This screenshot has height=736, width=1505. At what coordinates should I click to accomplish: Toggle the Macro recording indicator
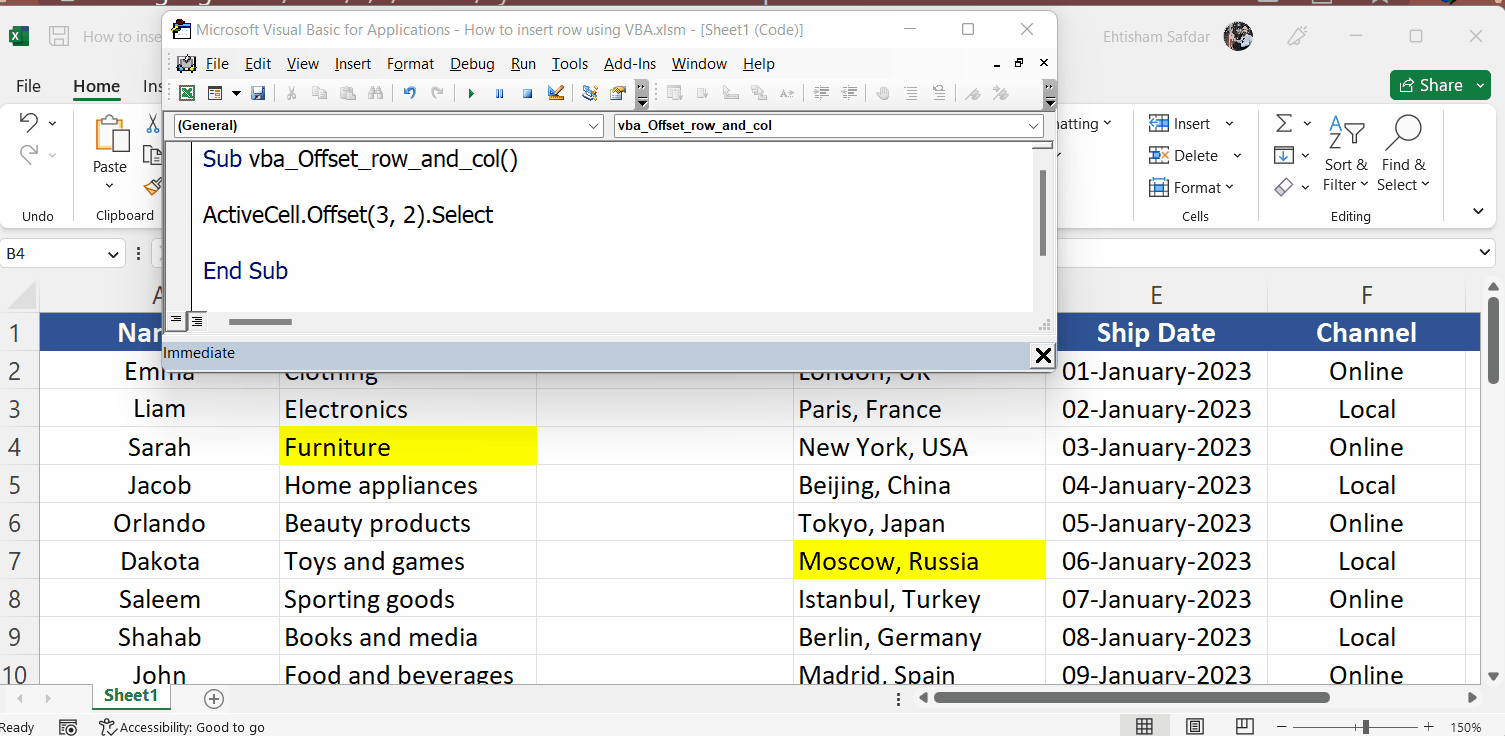point(68,727)
